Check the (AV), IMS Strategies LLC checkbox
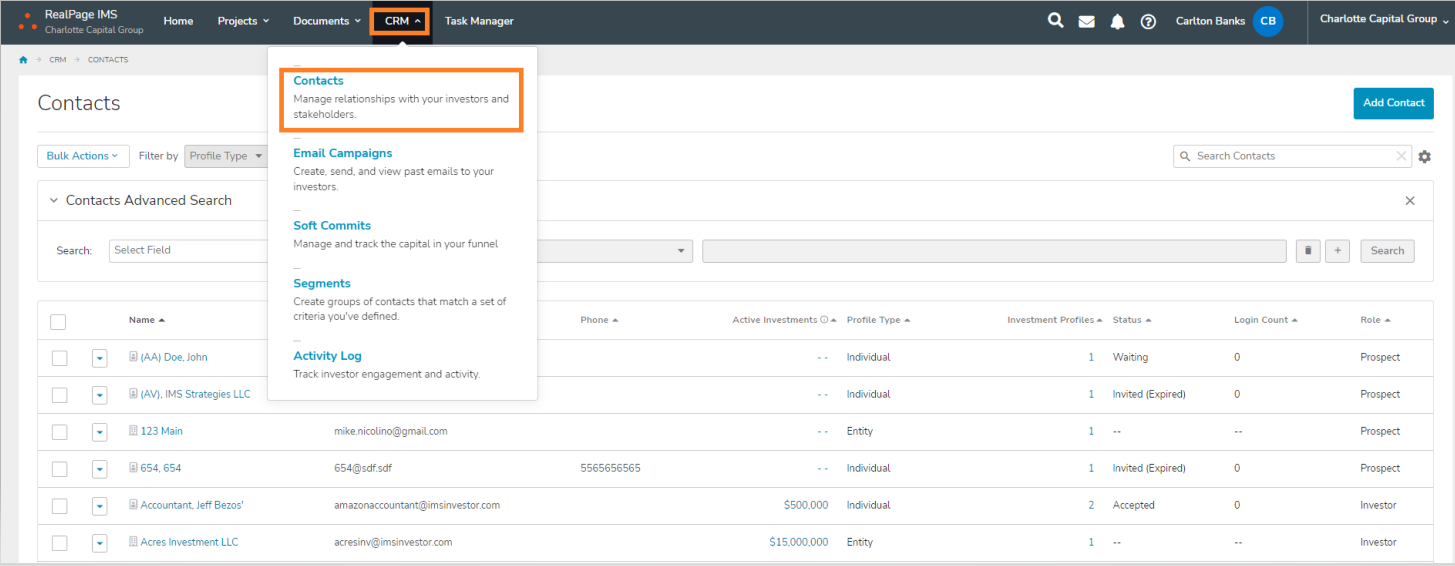The height and width of the screenshot is (566, 1455). (59, 395)
